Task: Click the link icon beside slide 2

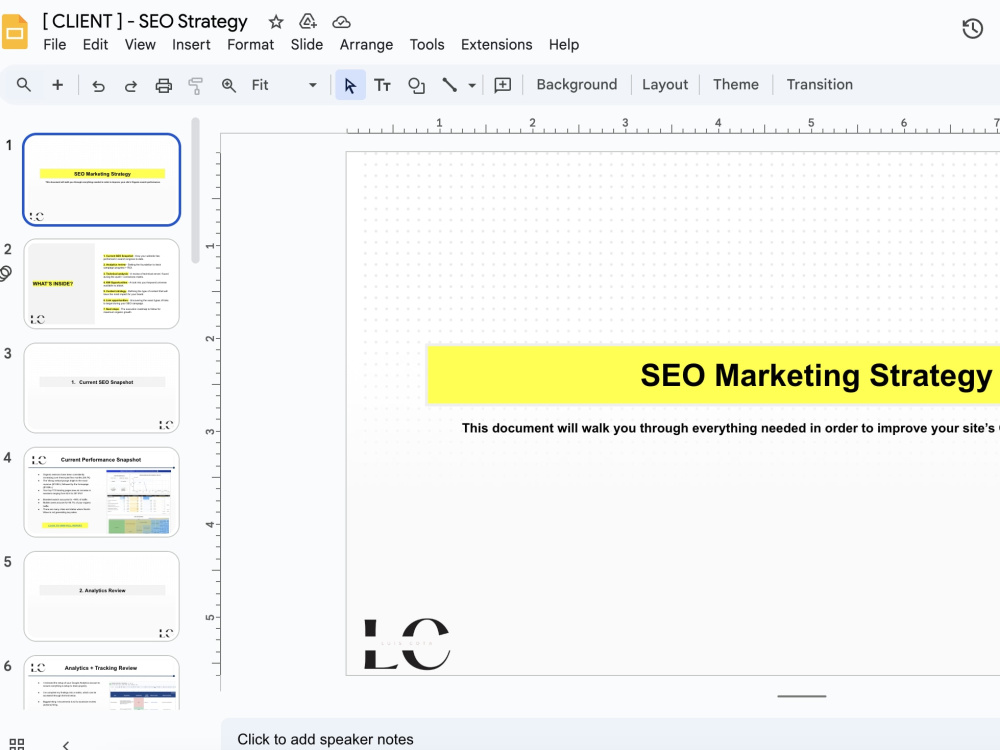Action: click(x=6, y=274)
